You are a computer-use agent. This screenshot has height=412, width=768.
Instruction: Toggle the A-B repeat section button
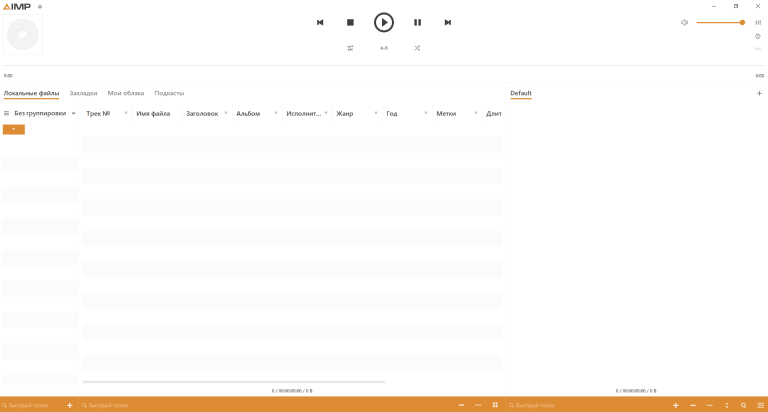384,48
